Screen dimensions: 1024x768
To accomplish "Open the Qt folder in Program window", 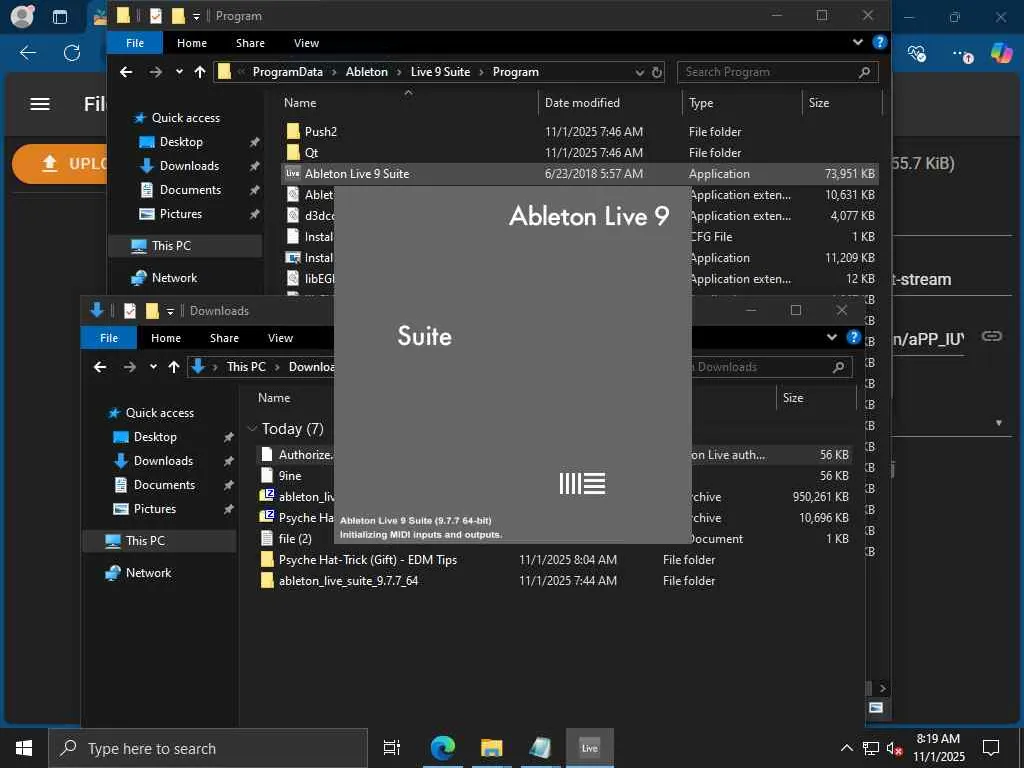I will 312,152.
